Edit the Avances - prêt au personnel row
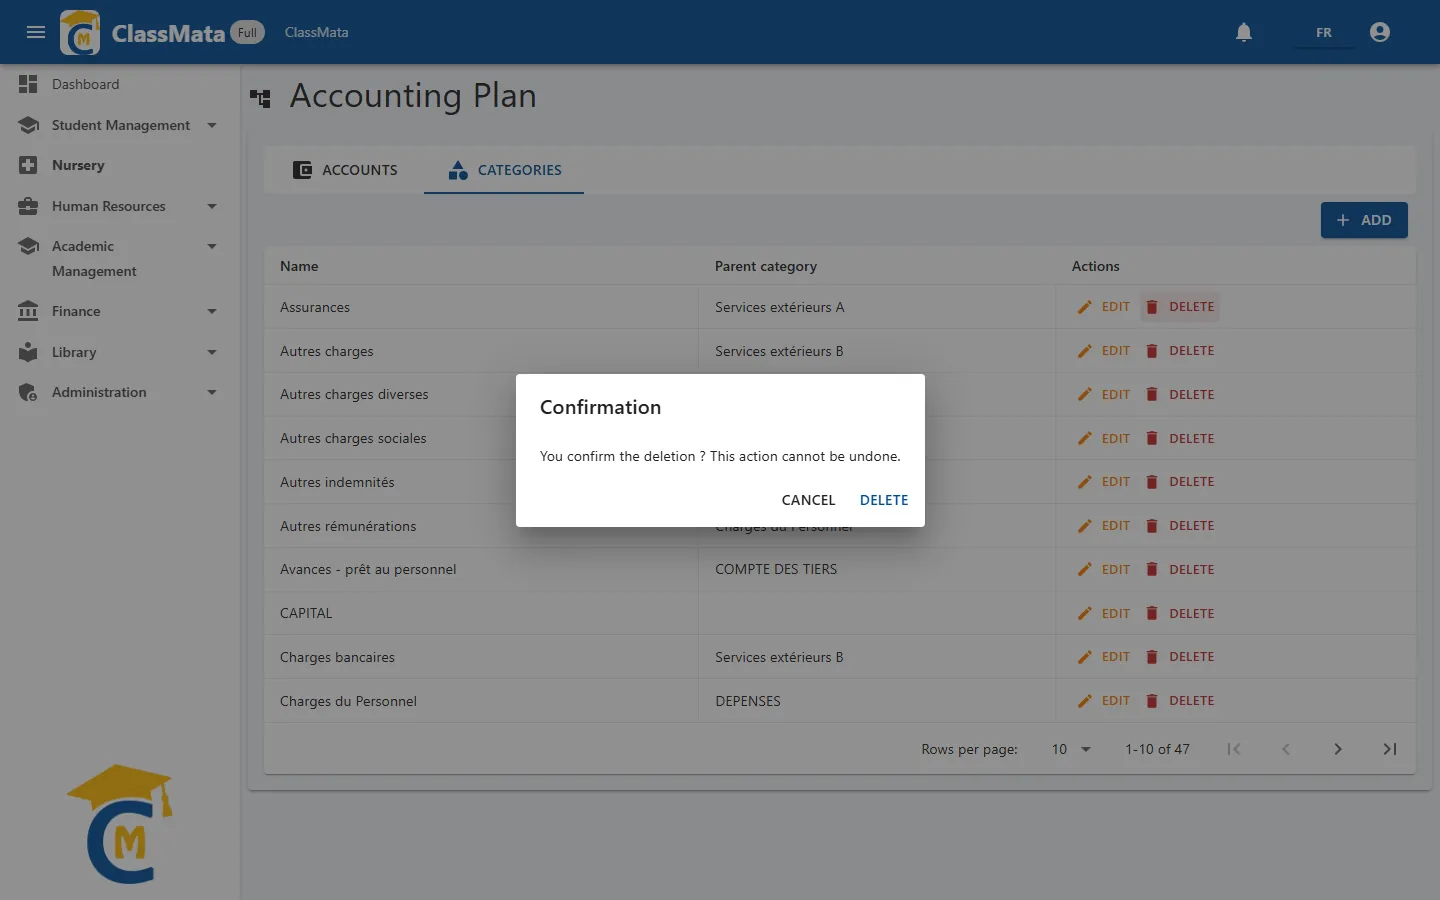Screen dimensions: 1440x900 pyautogui.click(x=1103, y=569)
